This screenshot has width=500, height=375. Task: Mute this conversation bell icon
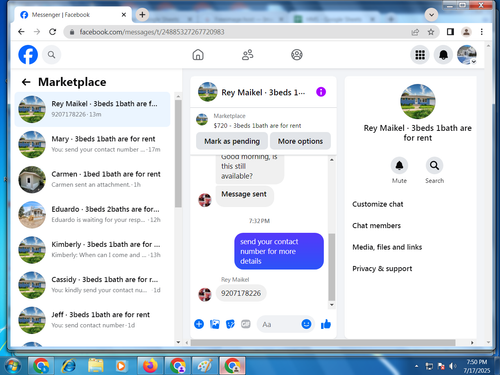point(399,165)
